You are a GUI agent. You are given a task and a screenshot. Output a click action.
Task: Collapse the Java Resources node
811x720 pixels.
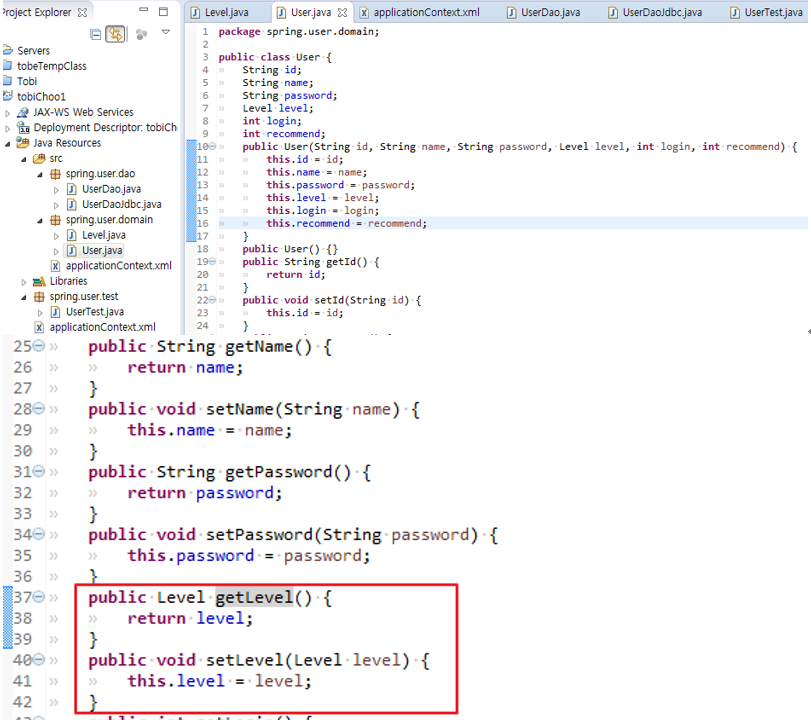tap(8, 144)
